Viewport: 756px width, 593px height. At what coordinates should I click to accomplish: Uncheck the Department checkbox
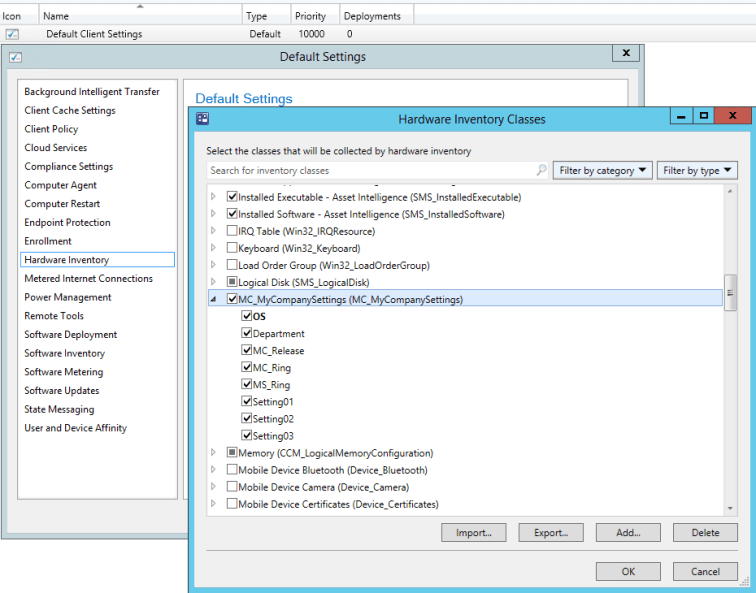click(x=247, y=334)
